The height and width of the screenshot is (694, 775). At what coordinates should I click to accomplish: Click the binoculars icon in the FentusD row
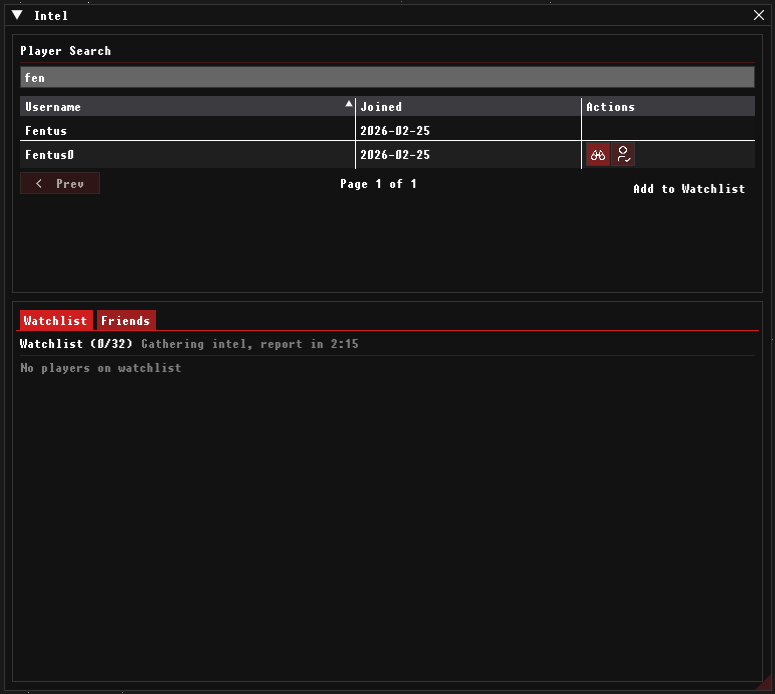coord(598,155)
